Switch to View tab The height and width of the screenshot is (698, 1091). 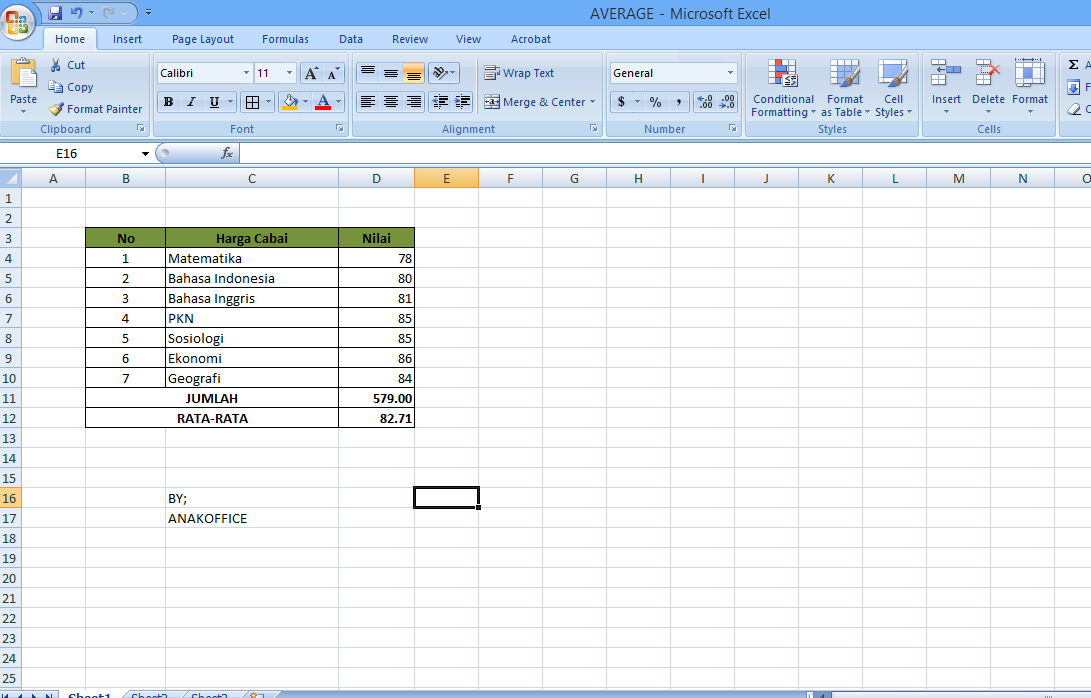[x=468, y=39]
